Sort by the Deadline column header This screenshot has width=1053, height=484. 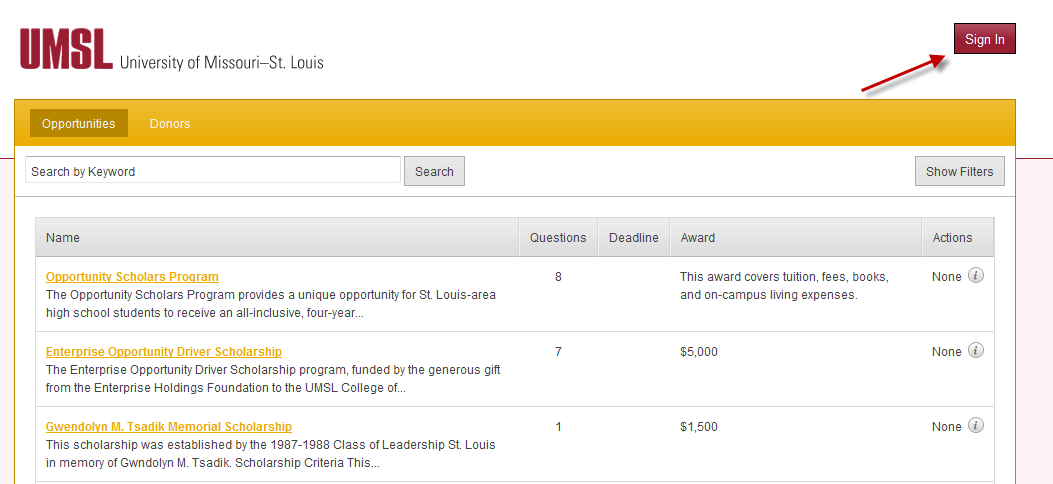click(x=634, y=237)
